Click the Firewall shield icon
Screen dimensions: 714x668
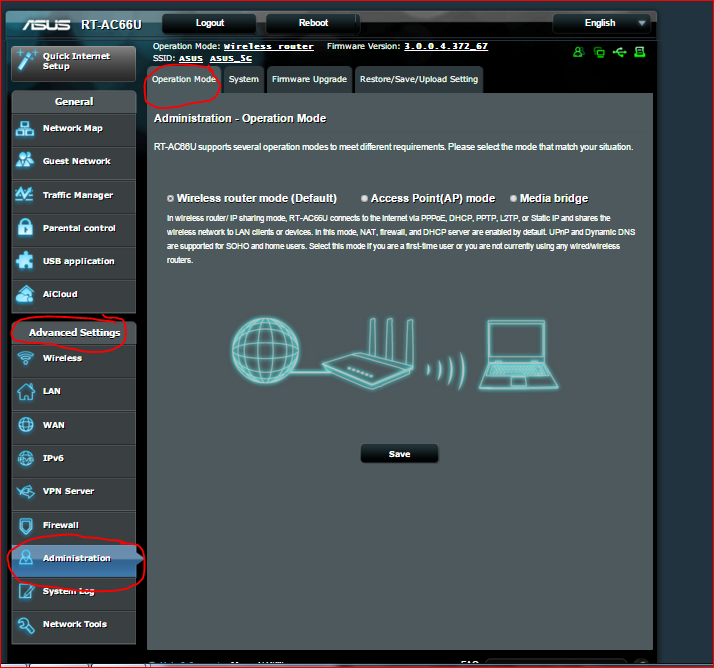[x=26, y=525]
